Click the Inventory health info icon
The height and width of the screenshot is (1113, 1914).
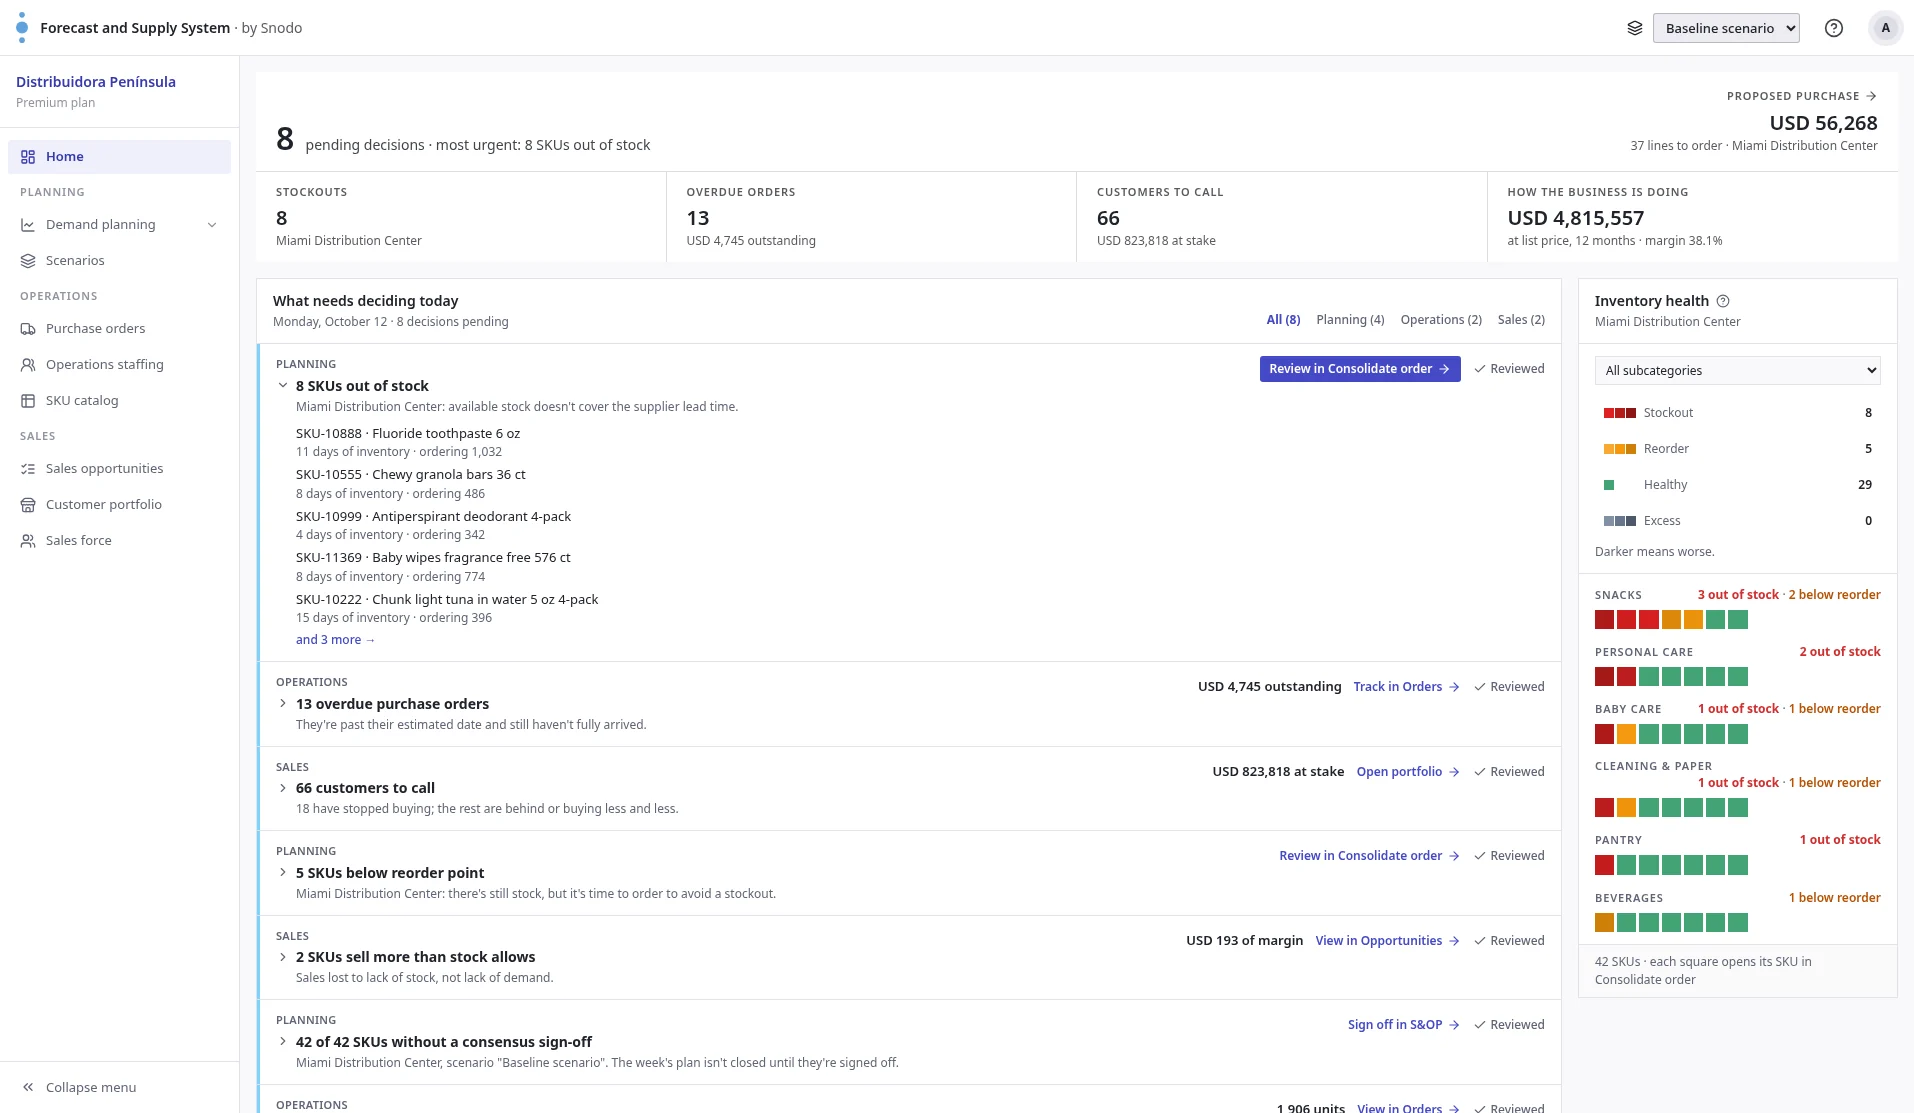[x=1723, y=301]
